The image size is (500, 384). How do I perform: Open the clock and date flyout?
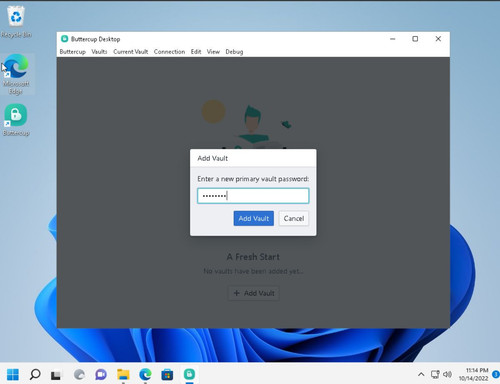[x=474, y=374]
